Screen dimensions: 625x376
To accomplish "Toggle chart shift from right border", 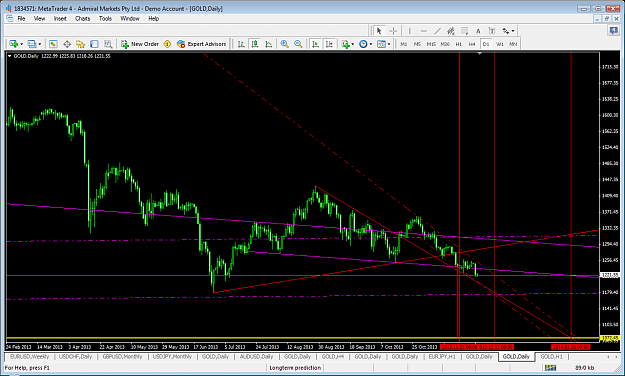I will [x=329, y=44].
